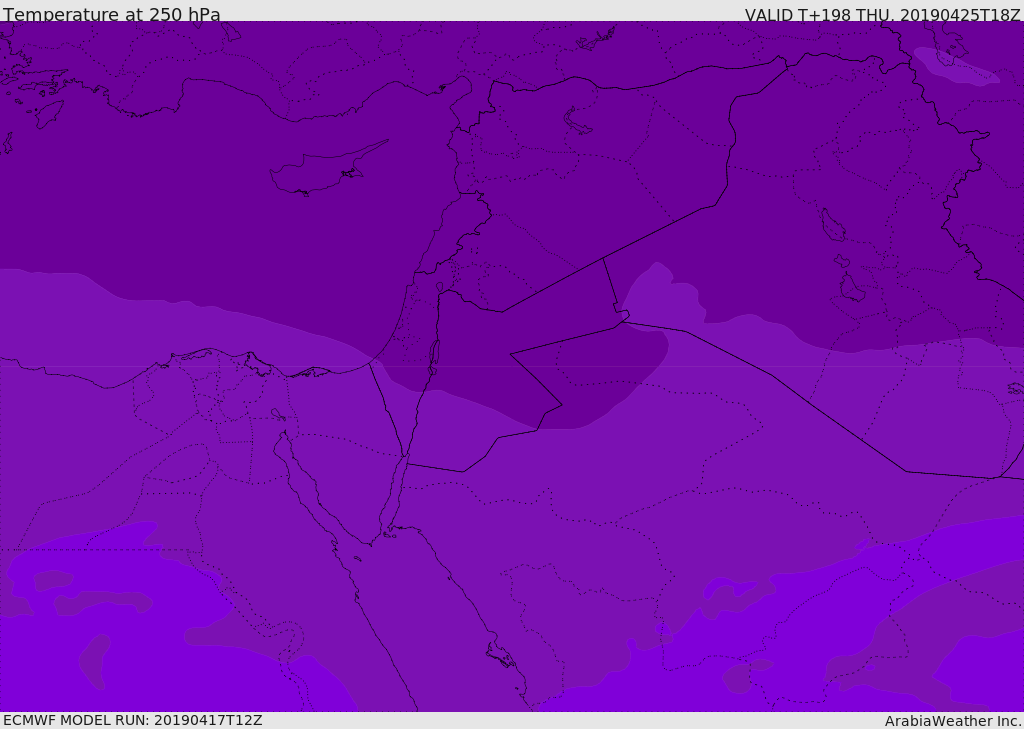Click the 'Temperature at 250 hPa' title text
1024x729 pixels.
pos(112,14)
